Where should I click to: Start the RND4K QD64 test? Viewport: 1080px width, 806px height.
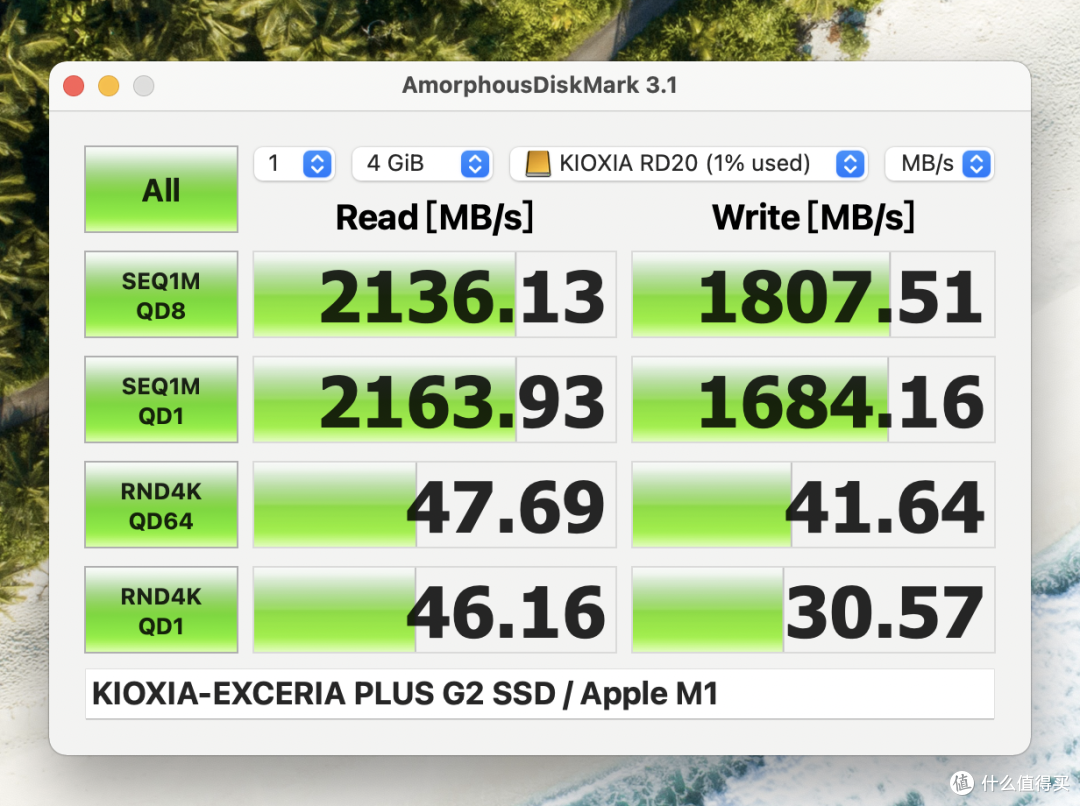click(161, 505)
